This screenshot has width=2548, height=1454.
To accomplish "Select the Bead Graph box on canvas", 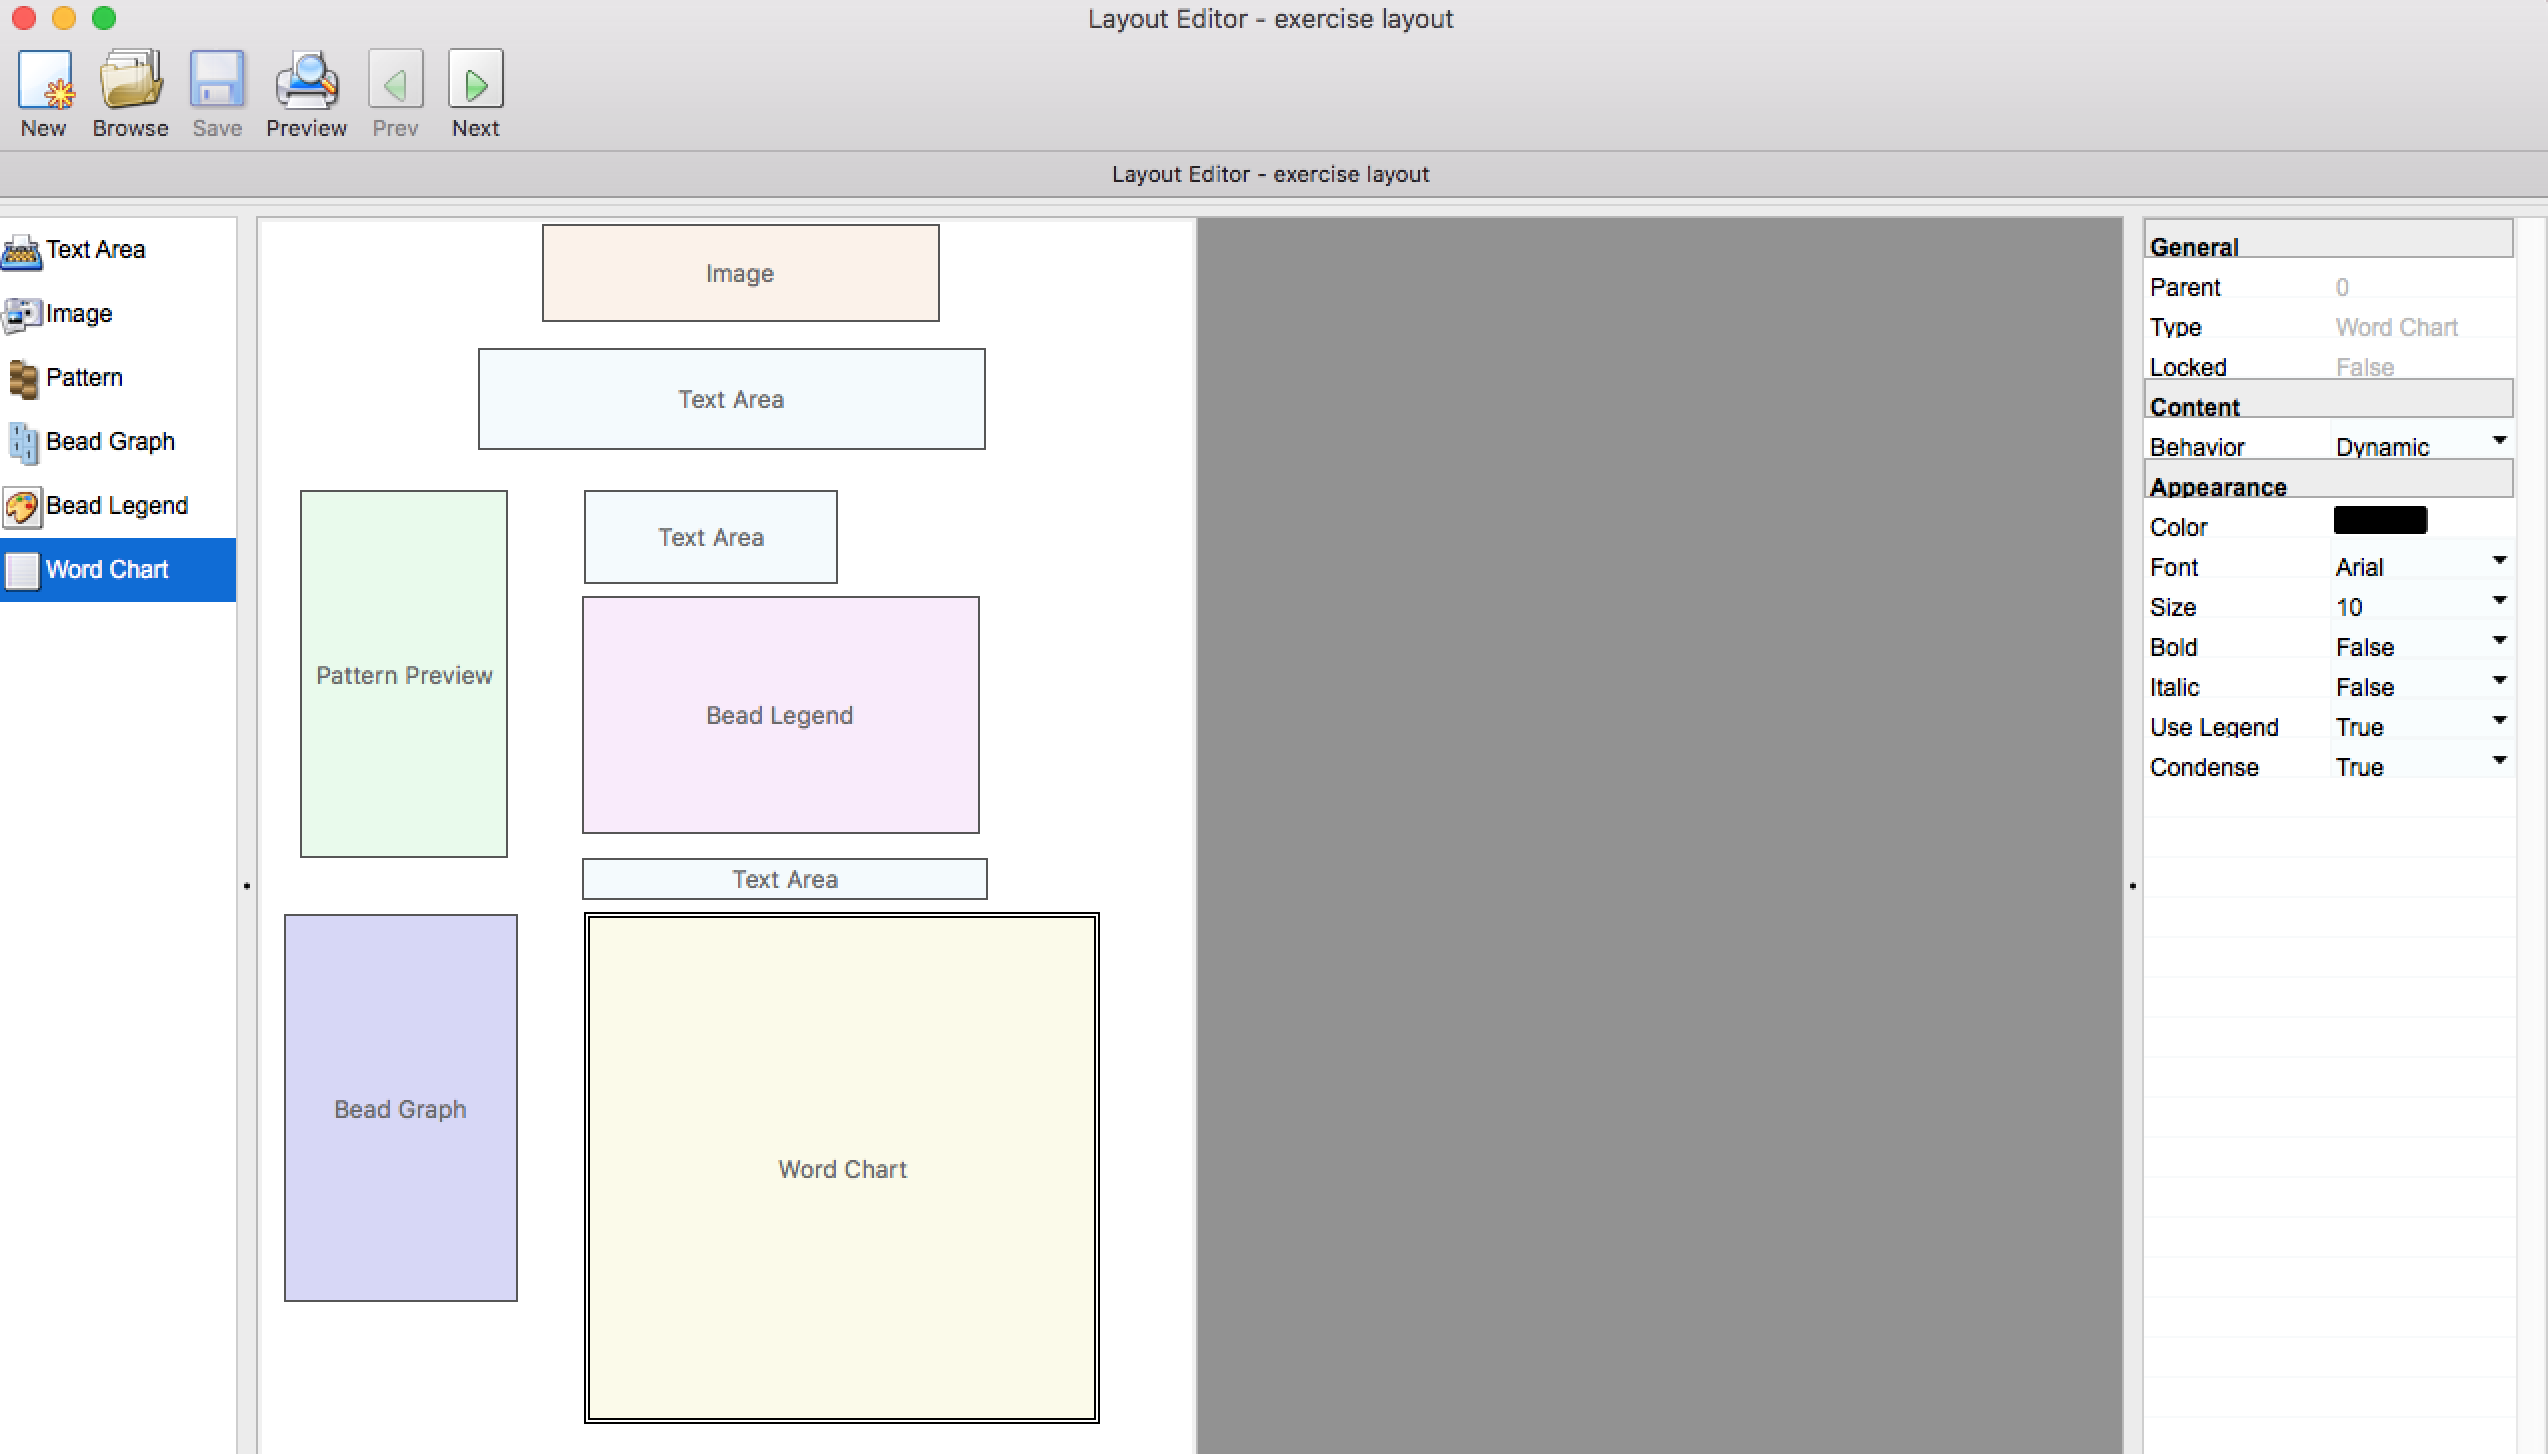I will tap(401, 1108).
